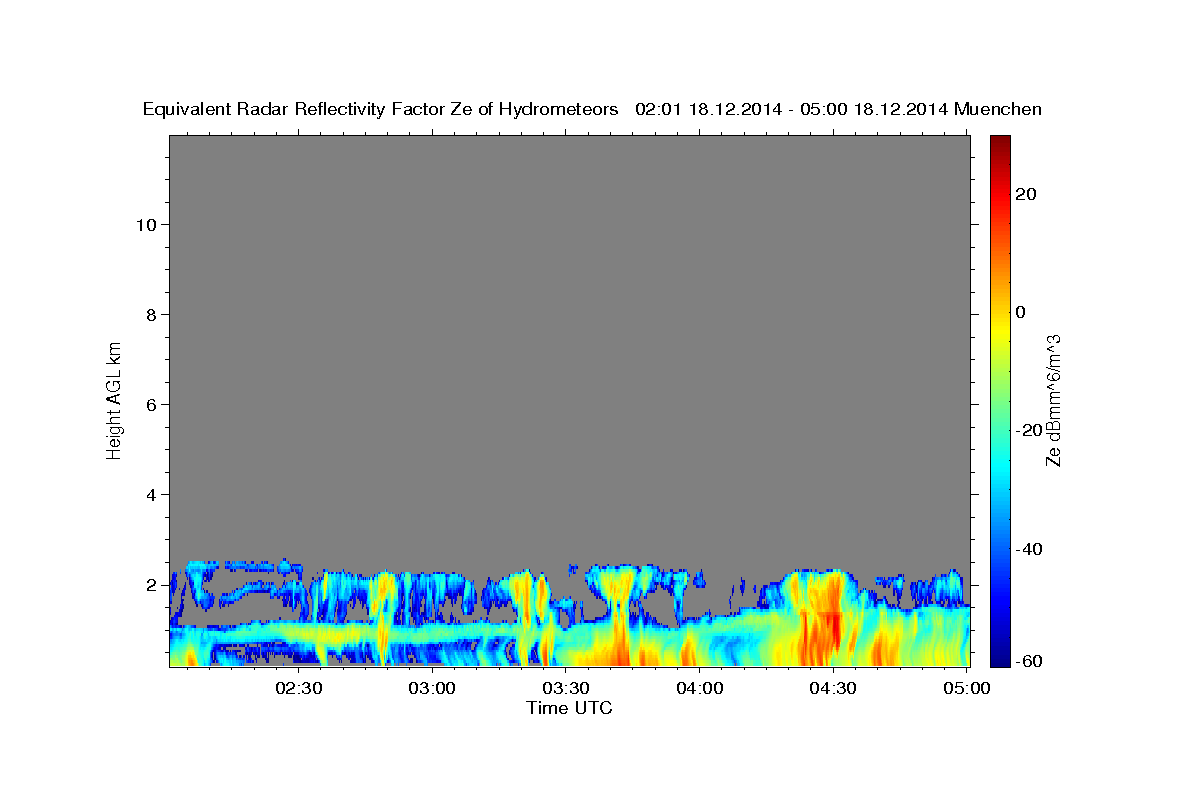Image resolution: width=1200 pixels, height=800 pixels.
Task: Click the colorbar value '-60'
Action: point(1029,662)
